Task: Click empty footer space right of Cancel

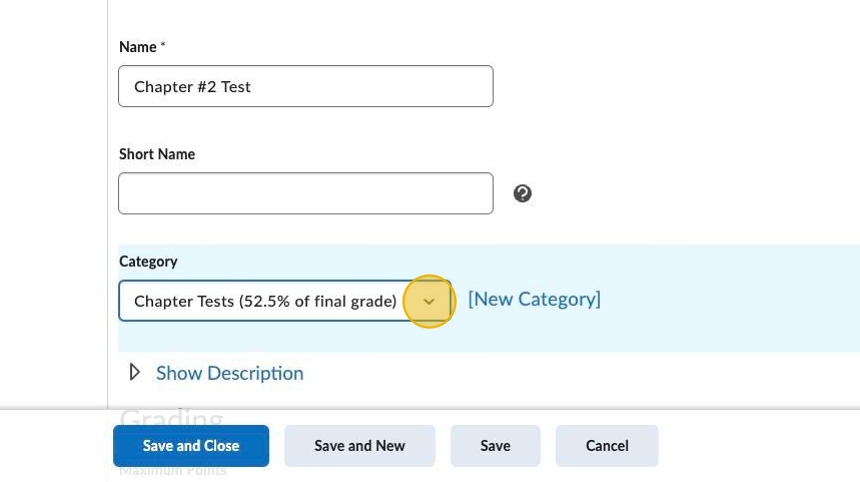Action: [x=760, y=446]
